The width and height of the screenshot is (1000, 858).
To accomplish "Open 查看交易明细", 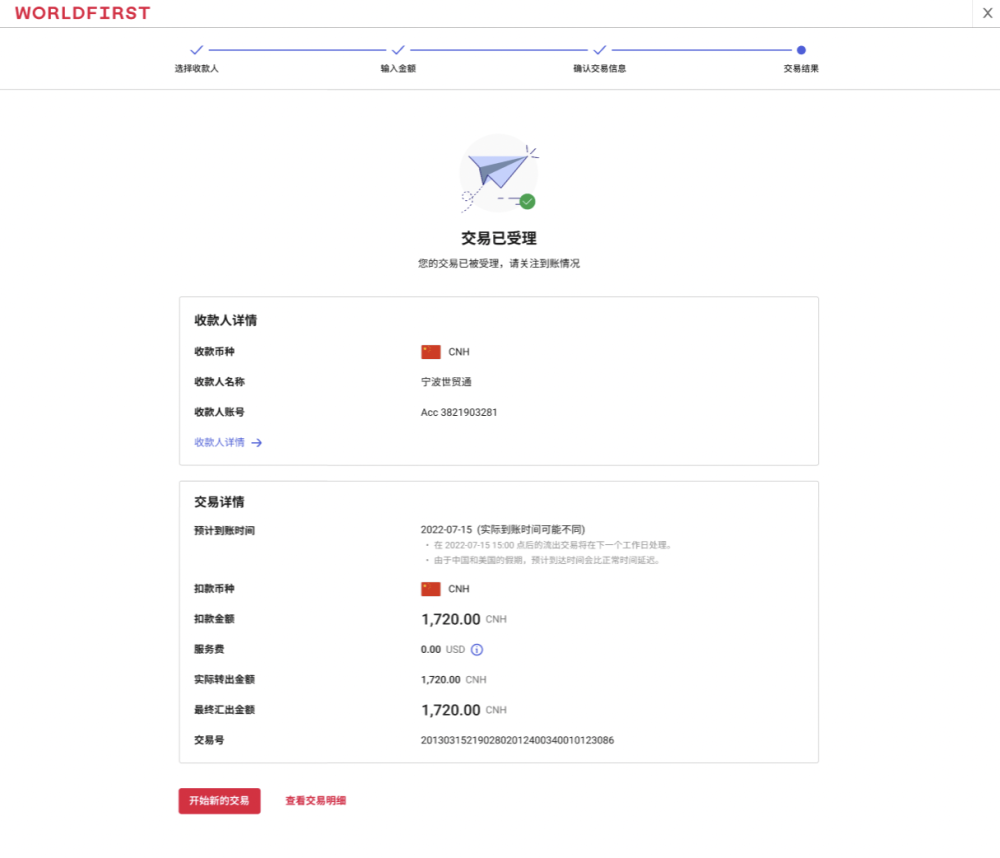I will tap(317, 801).
